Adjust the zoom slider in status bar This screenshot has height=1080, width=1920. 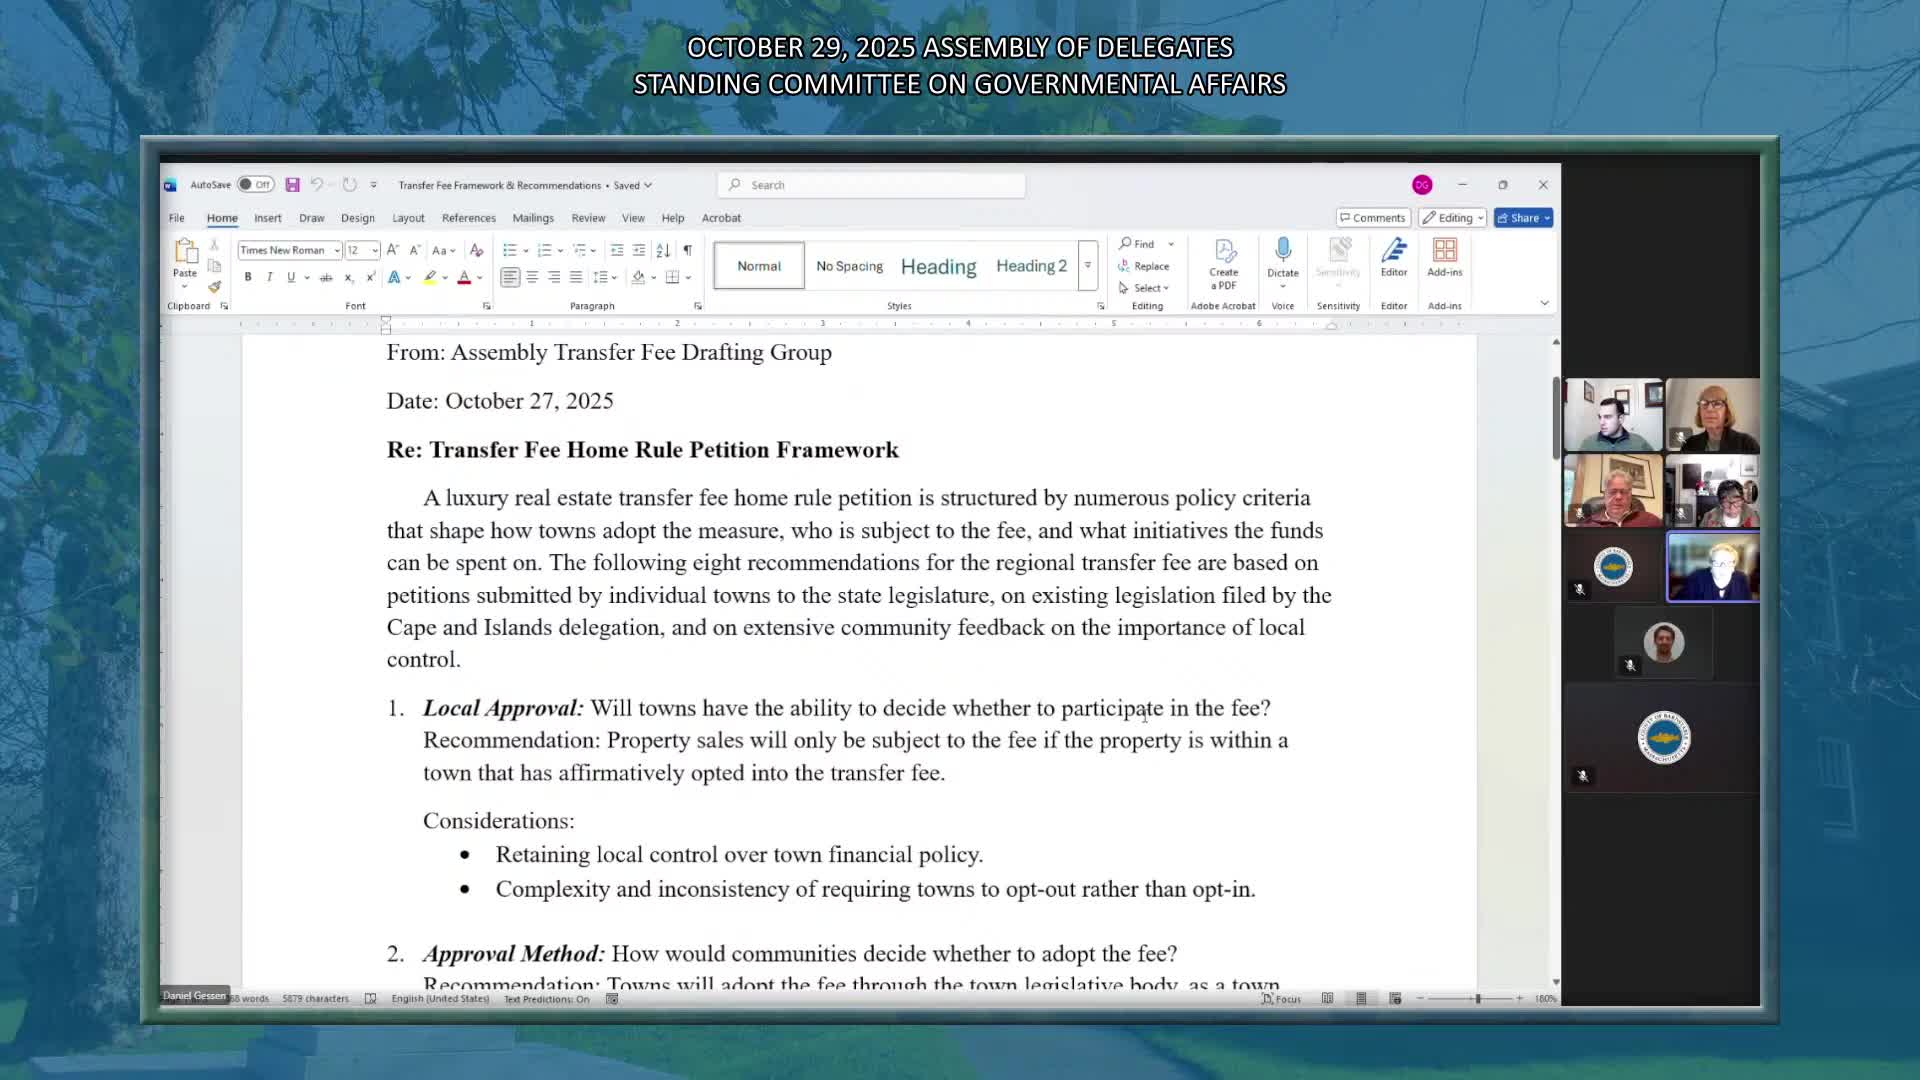[1477, 998]
